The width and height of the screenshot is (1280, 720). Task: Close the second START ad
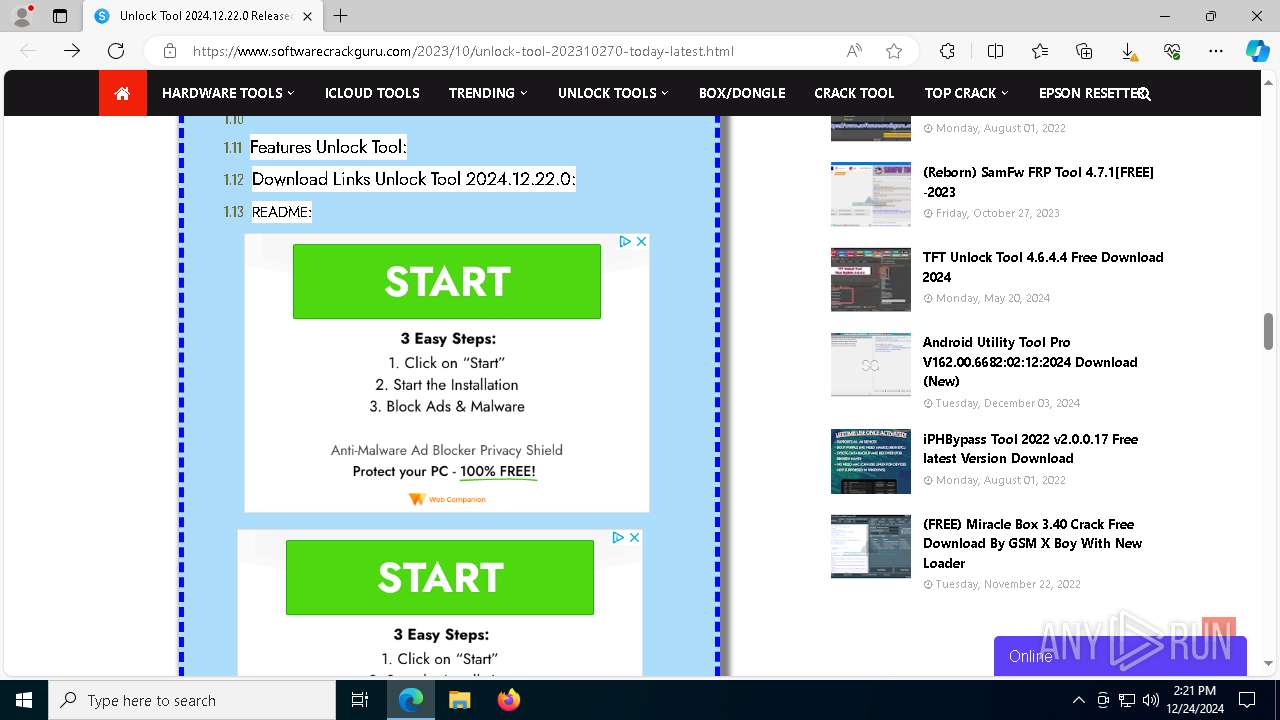(x=634, y=537)
